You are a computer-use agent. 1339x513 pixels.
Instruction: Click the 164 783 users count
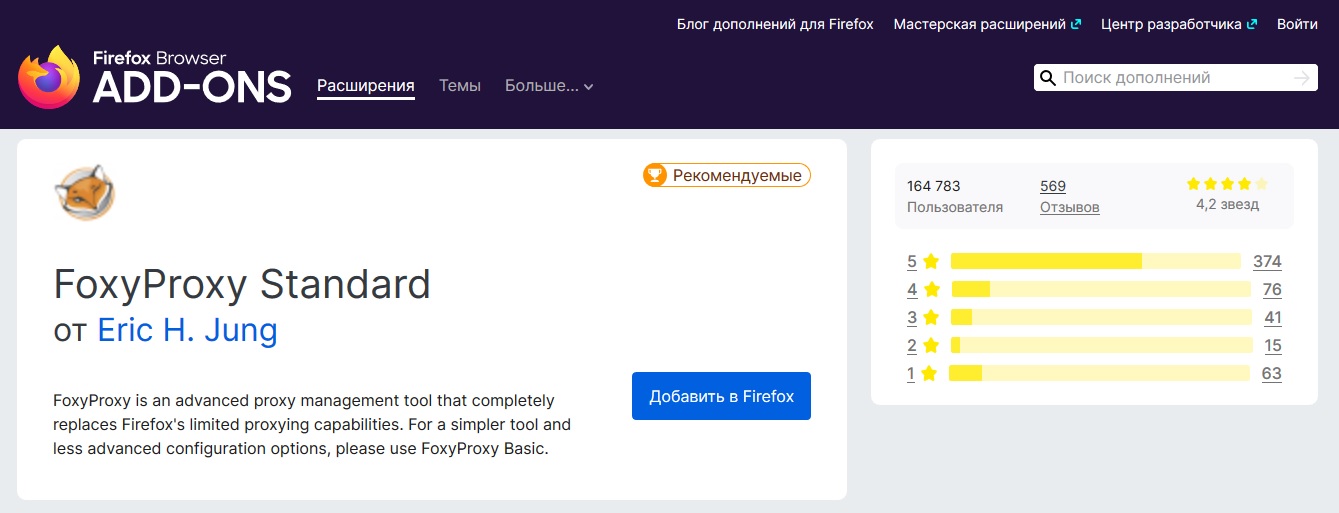pos(933,186)
